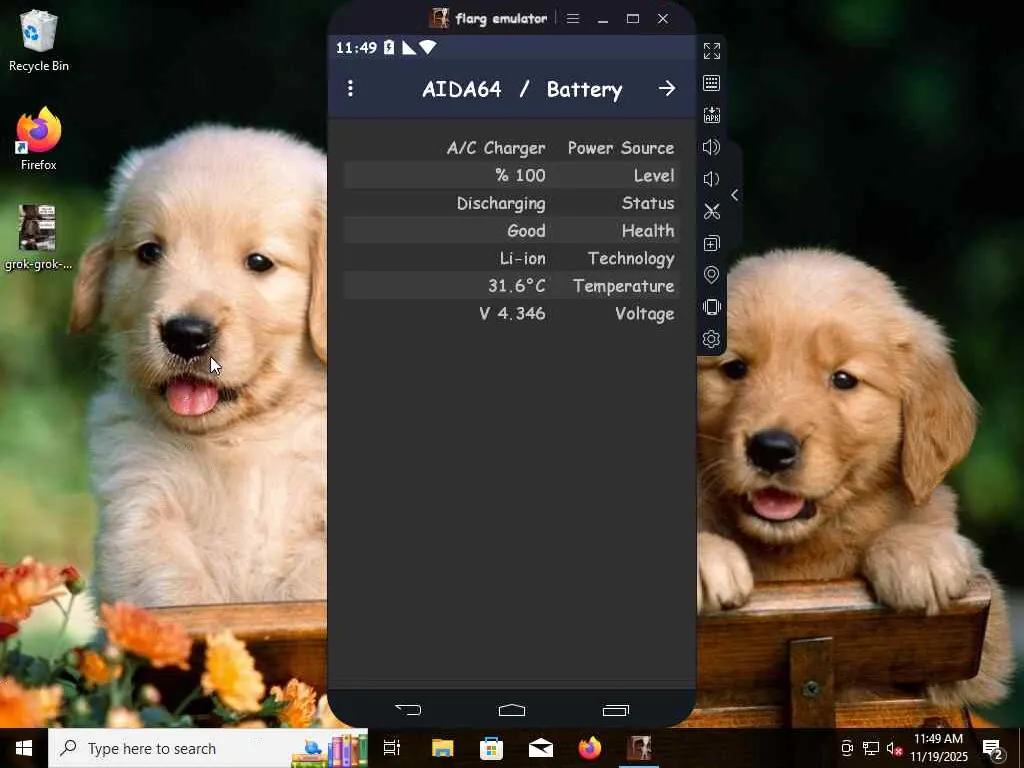The height and width of the screenshot is (768, 1024).
Task: Select the Discharging status value
Action: coord(501,204)
